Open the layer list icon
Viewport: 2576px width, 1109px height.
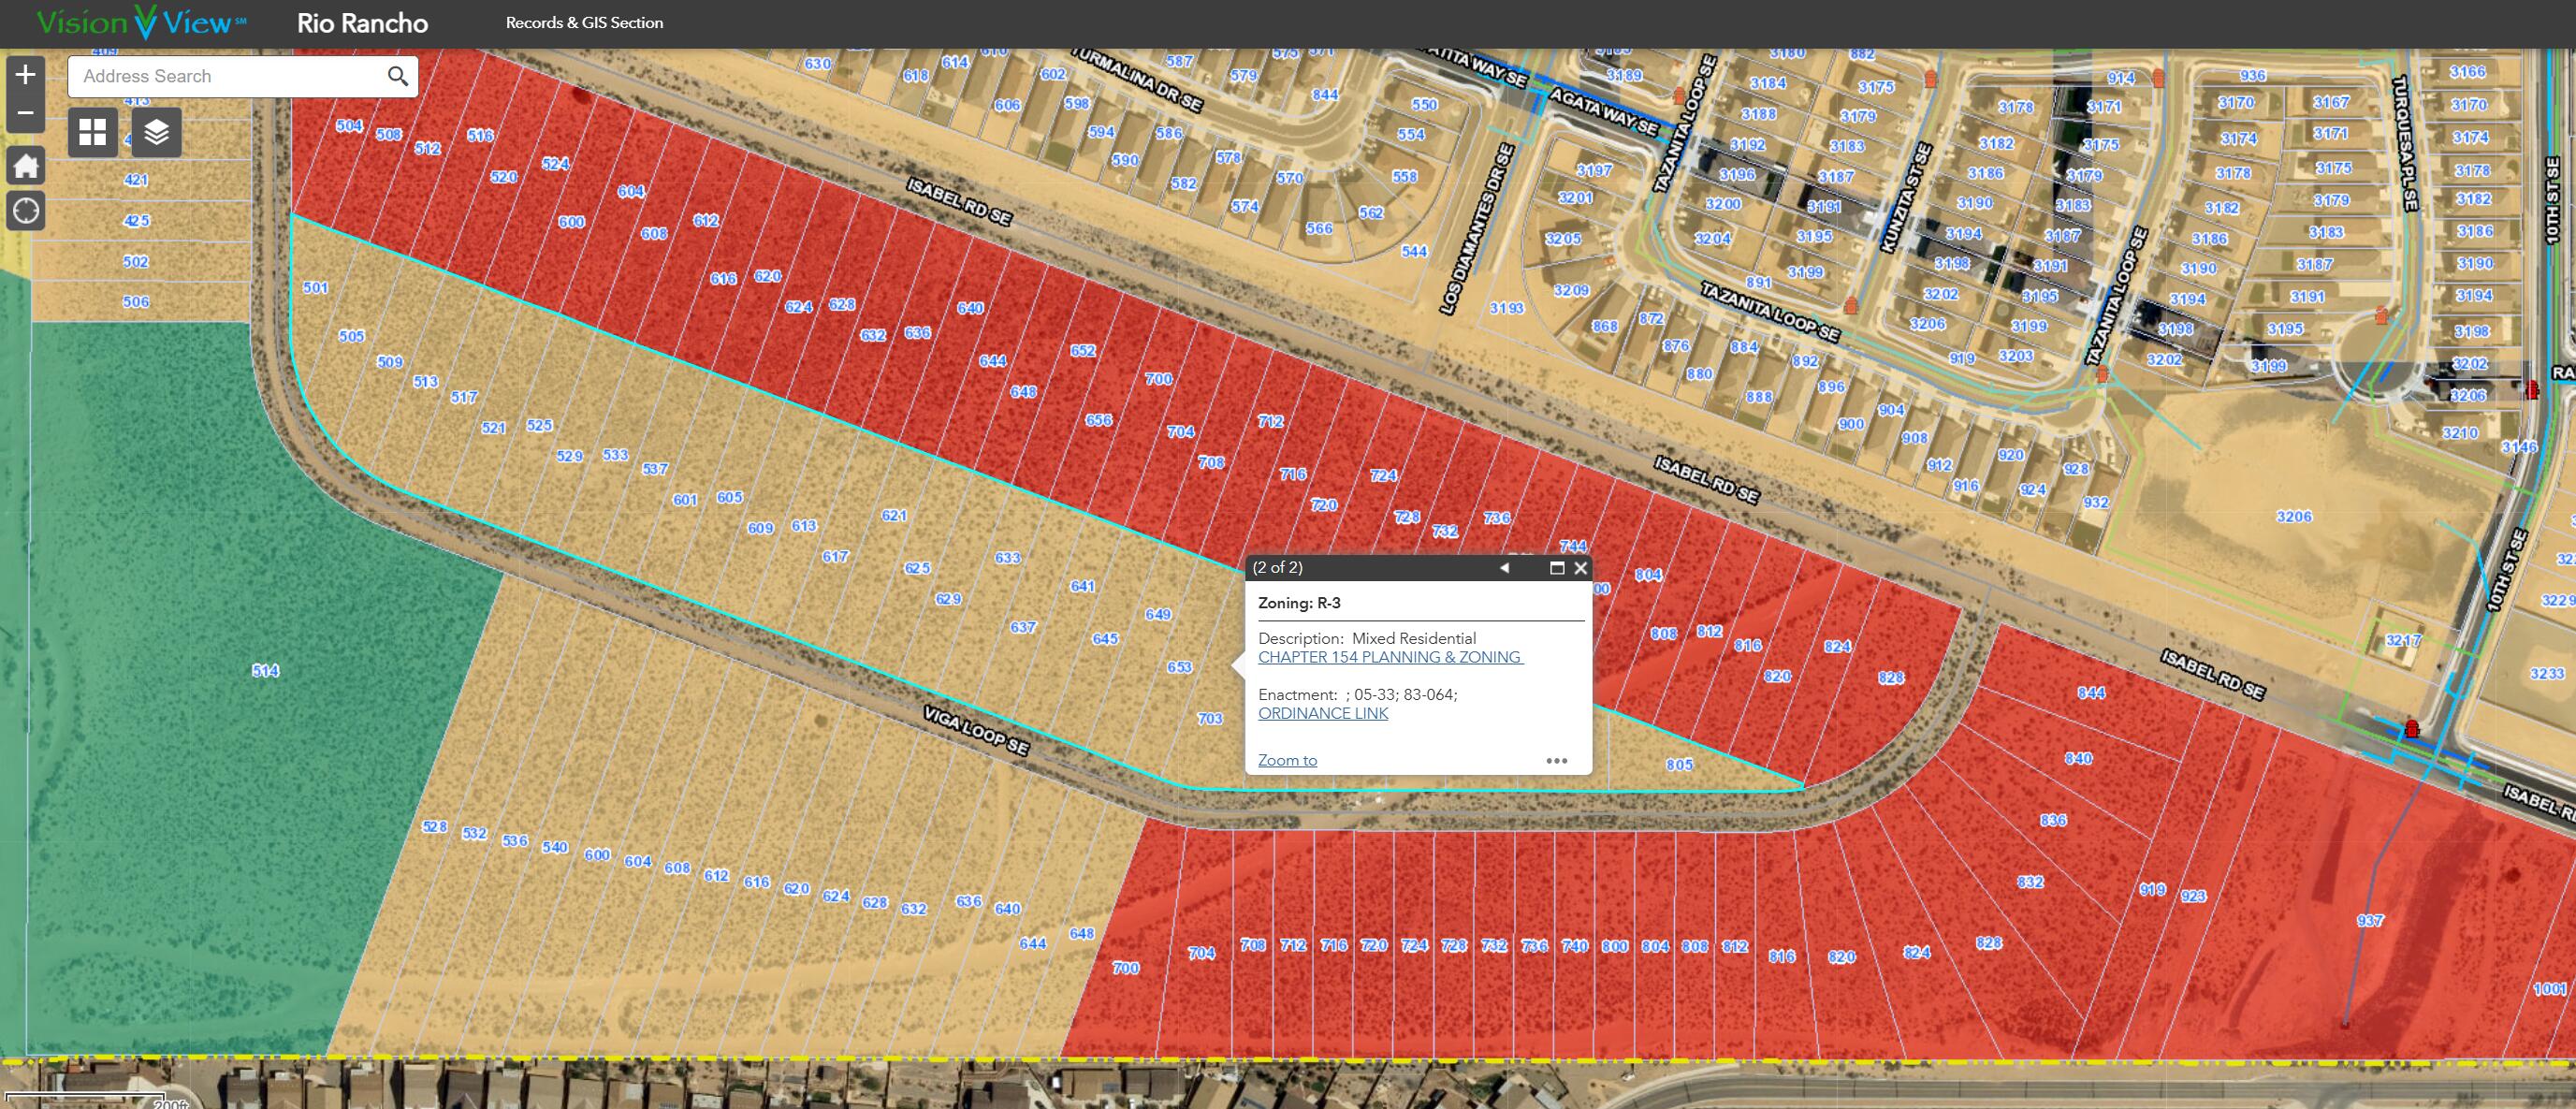tap(157, 132)
